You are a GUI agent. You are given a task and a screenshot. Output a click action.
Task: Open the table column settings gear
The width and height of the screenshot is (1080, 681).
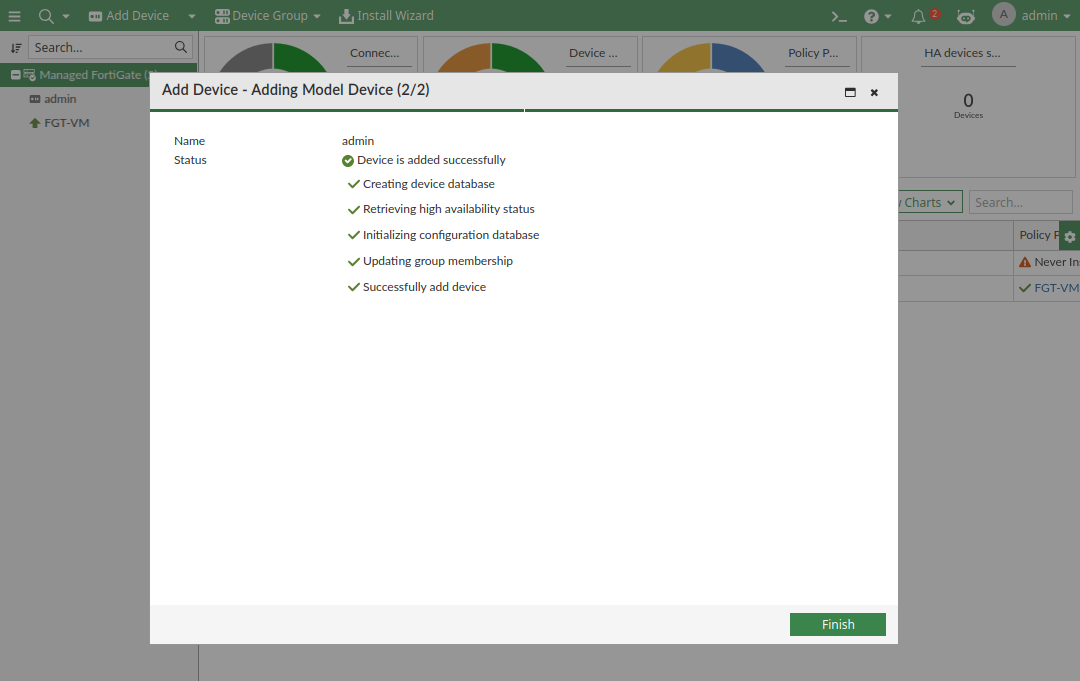tap(1069, 236)
